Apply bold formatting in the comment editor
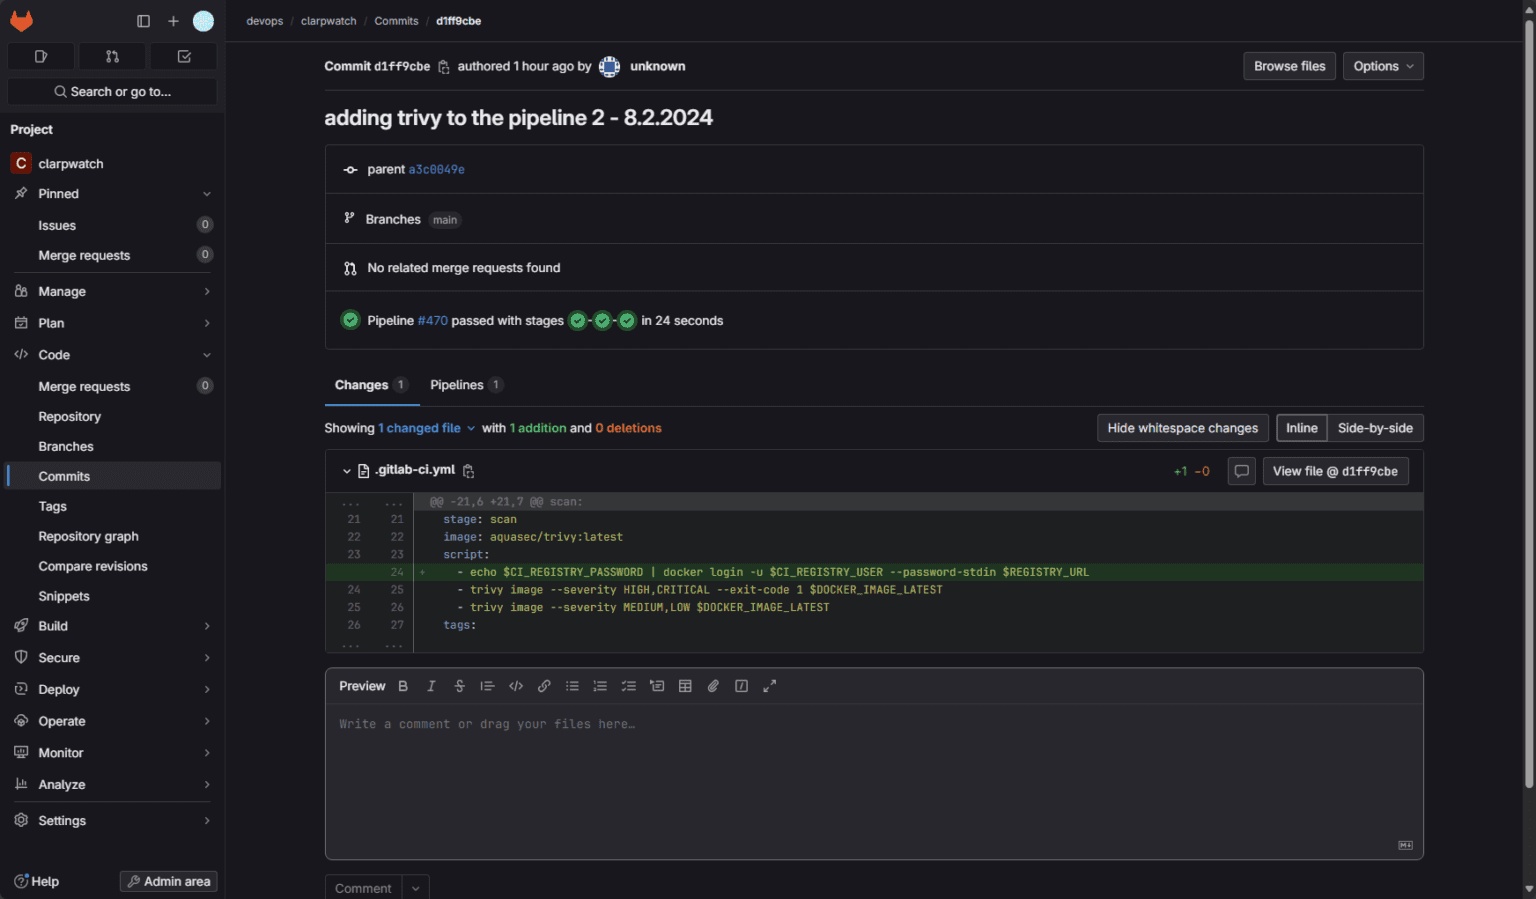This screenshot has width=1536, height=899. (403, 686)
